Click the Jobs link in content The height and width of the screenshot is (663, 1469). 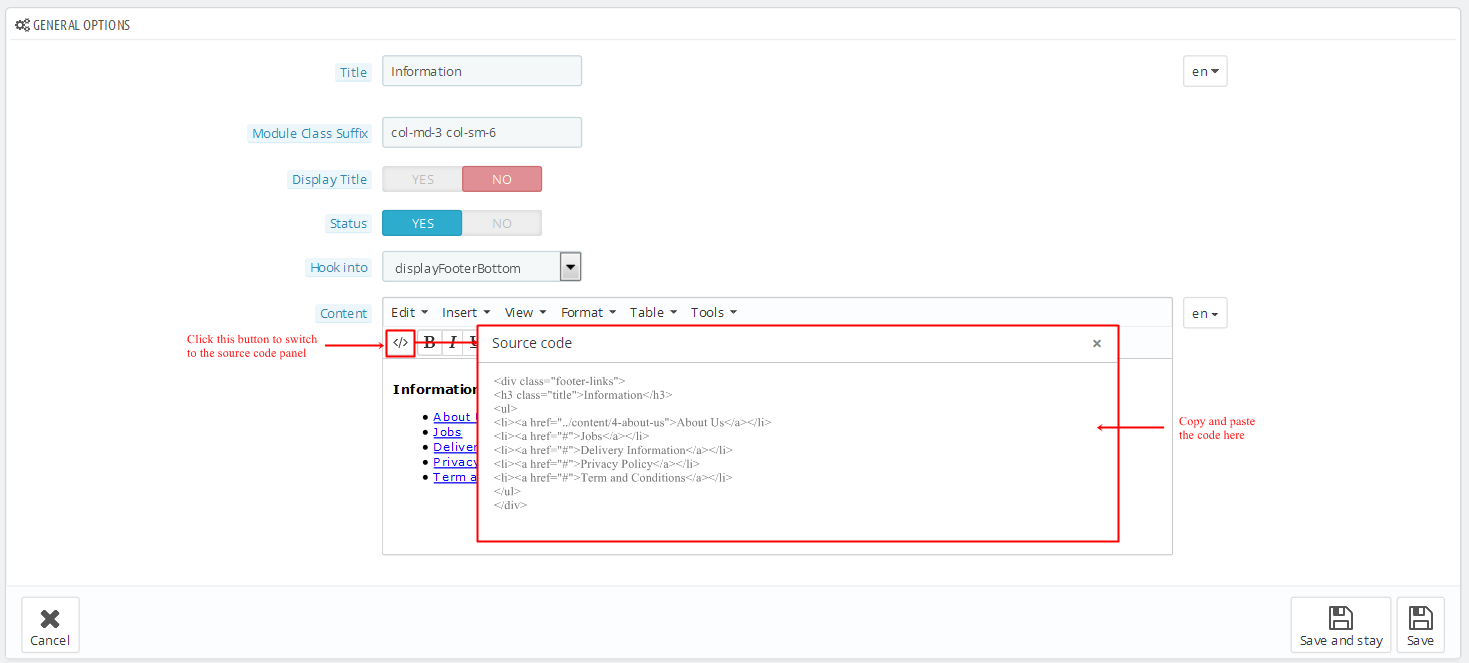(447, 432)
